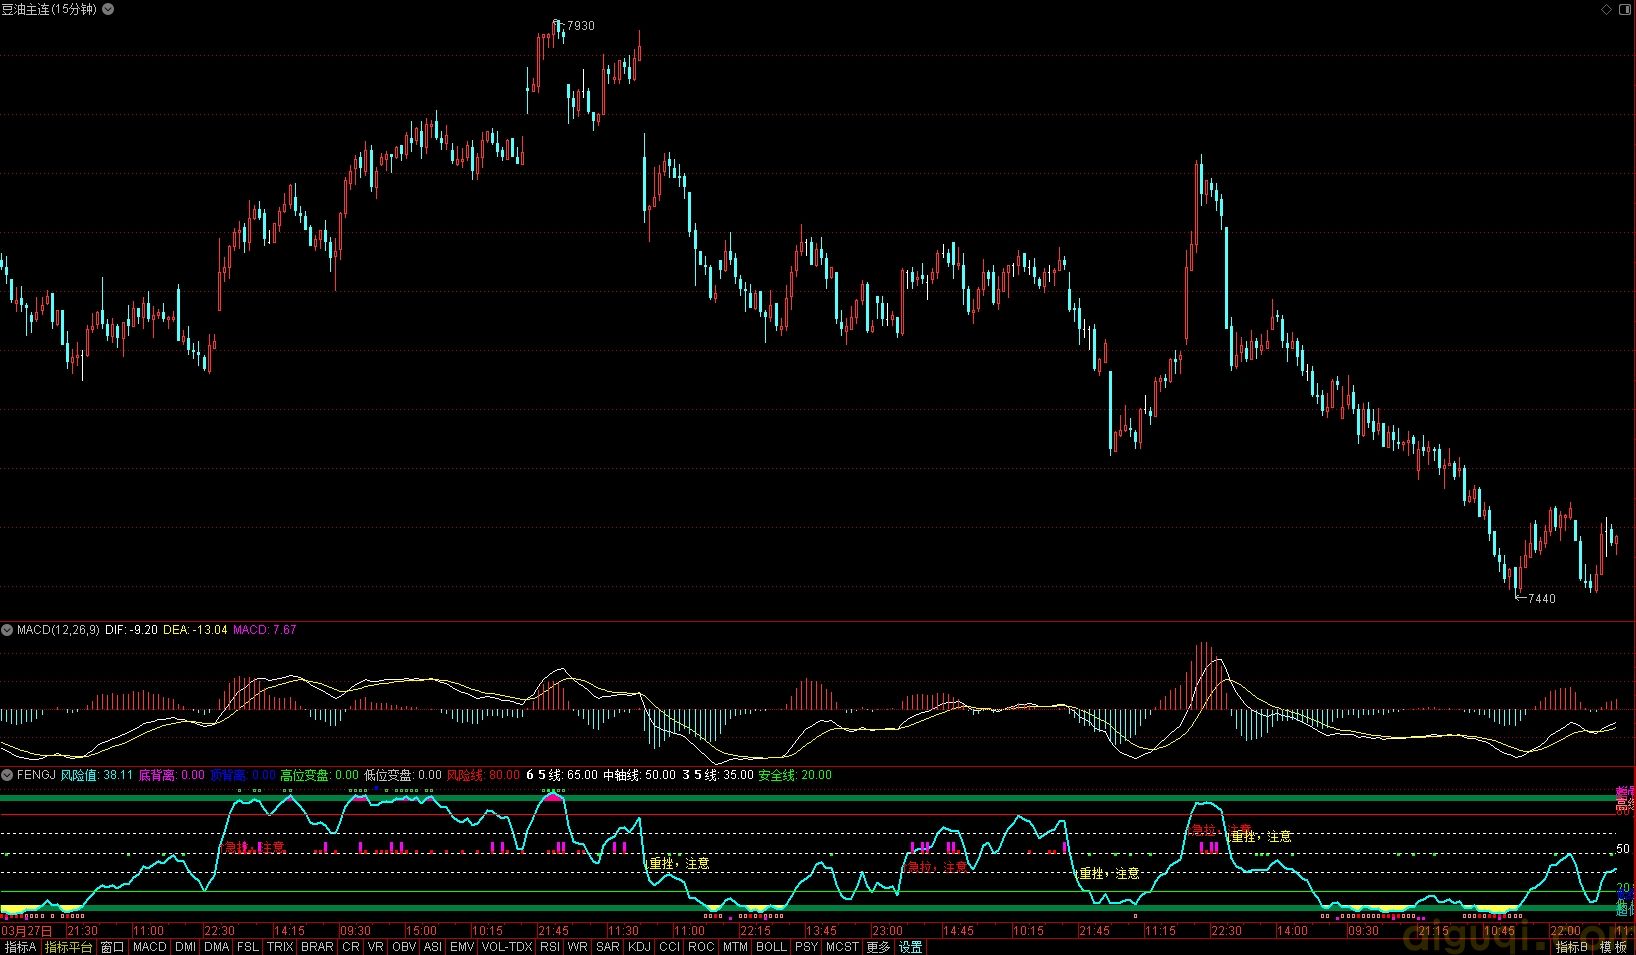The width and height of the screenshot is (1636, 955).
Task: Click the 豆油主连(15分钟) chart title
Action: (x=49, y=9)
